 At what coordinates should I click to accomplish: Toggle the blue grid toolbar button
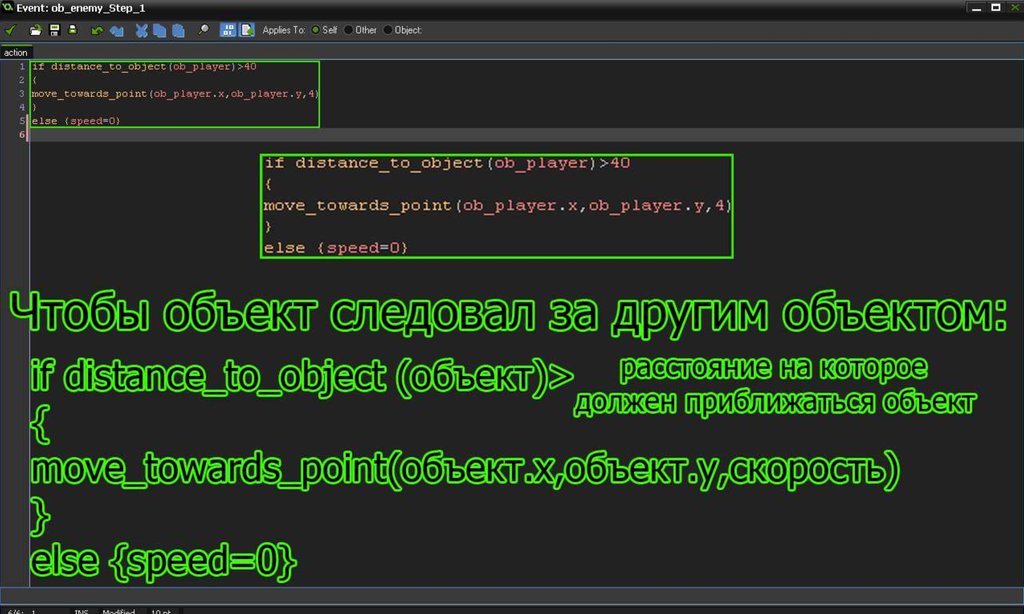click(x=227, y=30)
